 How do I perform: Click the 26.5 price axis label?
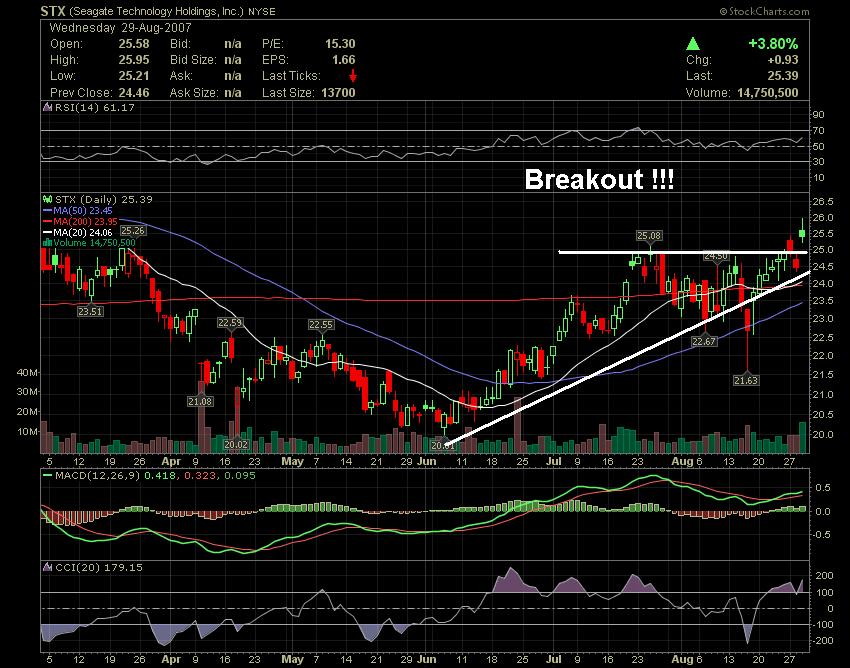[823, 202]
